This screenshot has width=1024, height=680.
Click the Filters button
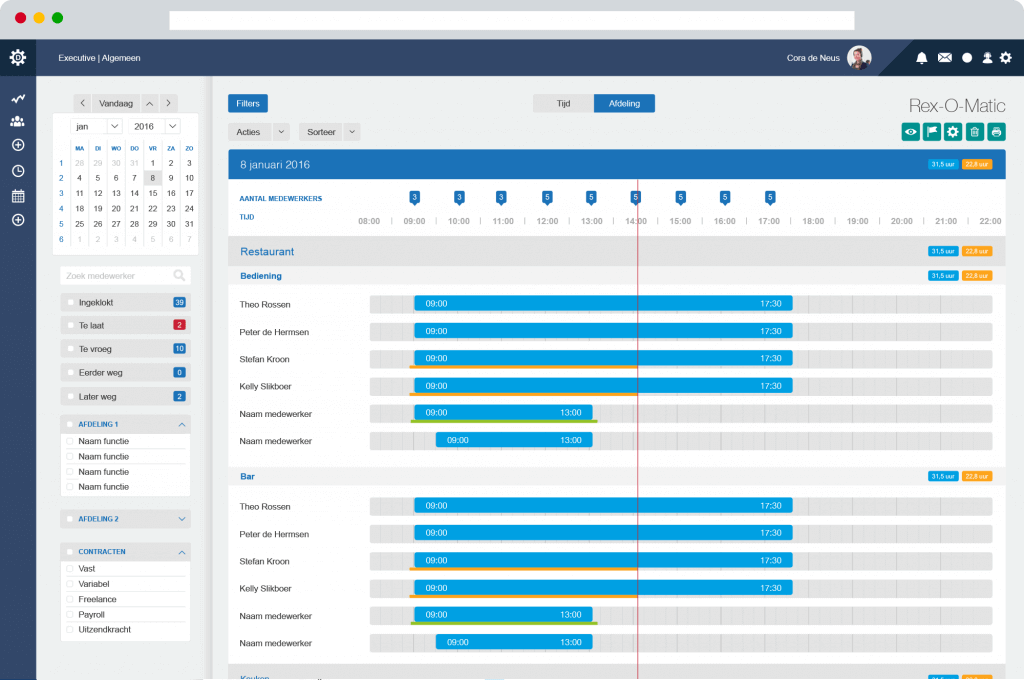[x=248, y=103]
